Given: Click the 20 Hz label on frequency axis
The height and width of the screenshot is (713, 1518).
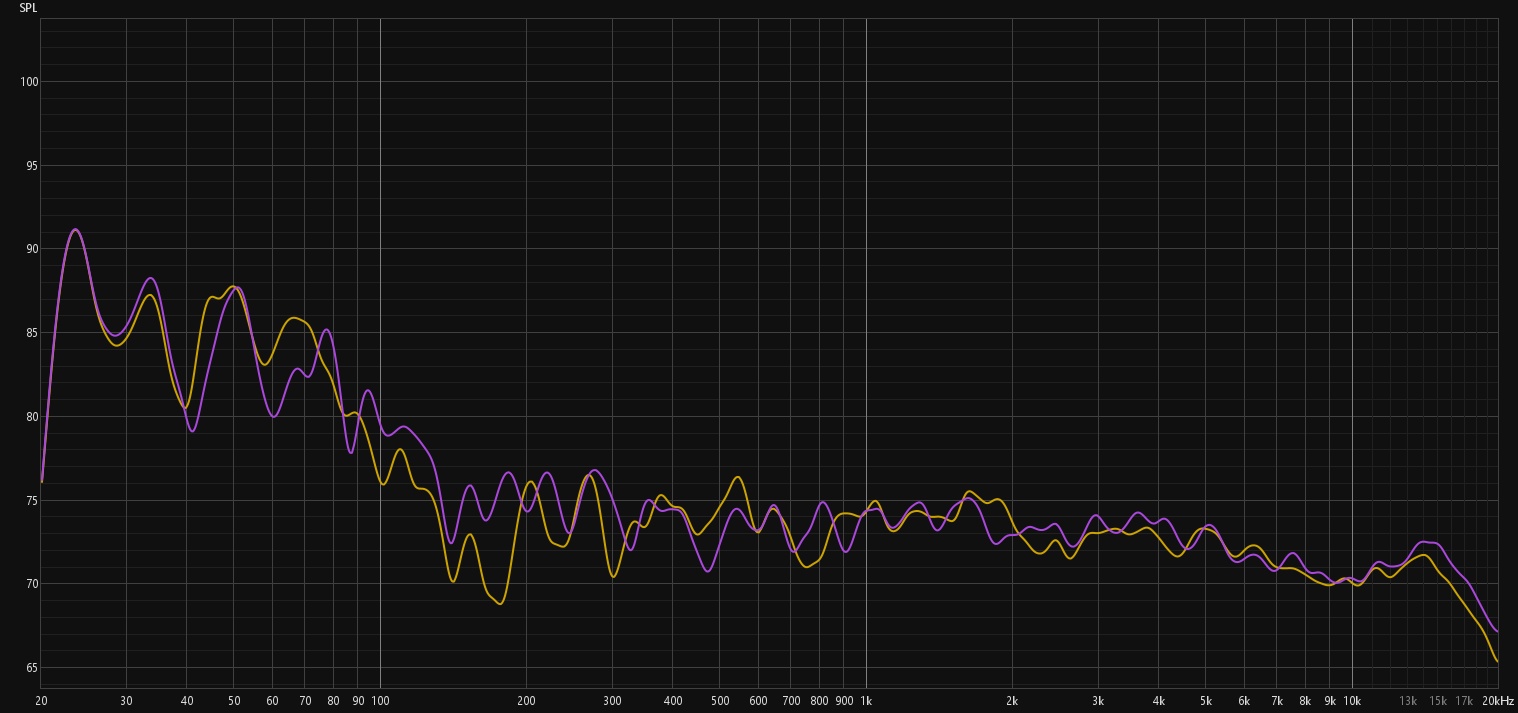Looking at the screenshot, I should pos(41,701).
